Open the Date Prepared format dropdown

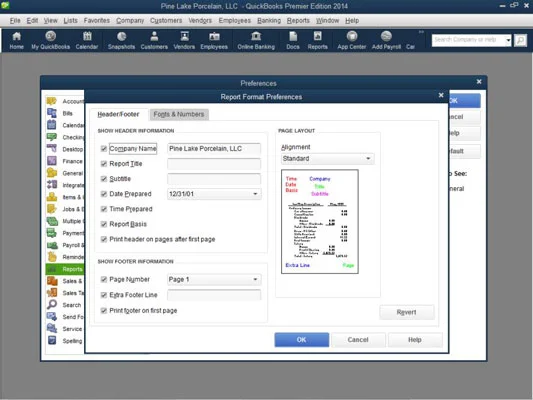(x=214, y=194)
